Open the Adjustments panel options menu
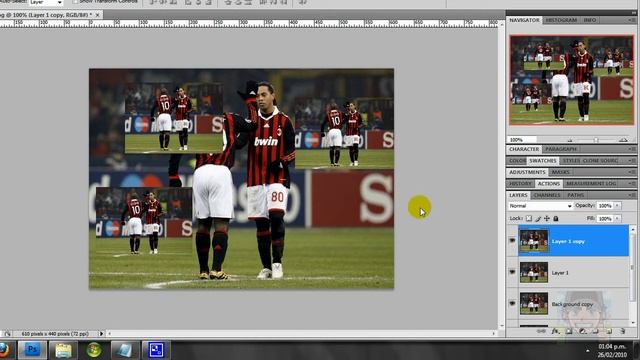 coord(632,172)
